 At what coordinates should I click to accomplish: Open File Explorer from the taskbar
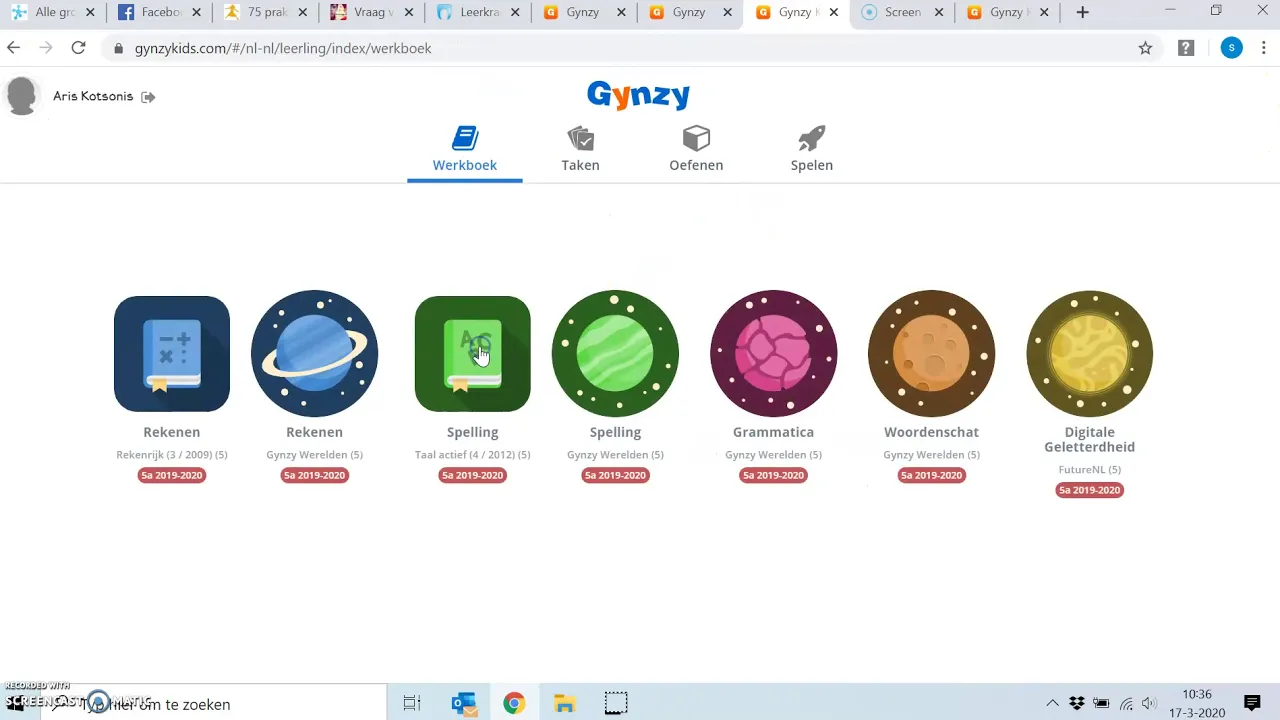(564, 703)
